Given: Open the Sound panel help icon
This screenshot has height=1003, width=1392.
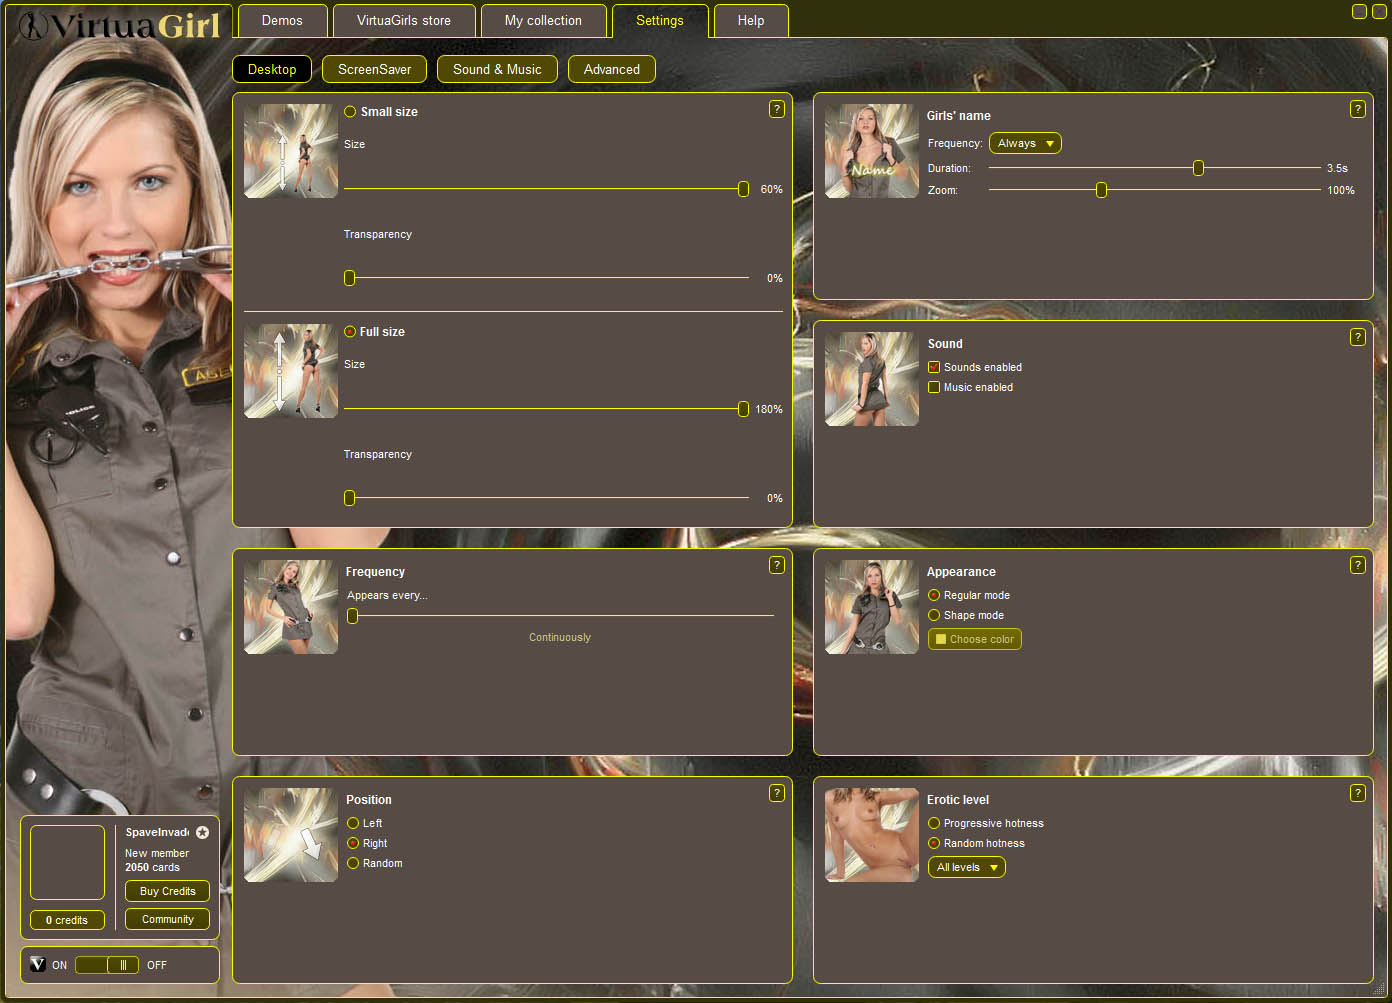Looking at the screenshot, I should [x=1357, y=337].
